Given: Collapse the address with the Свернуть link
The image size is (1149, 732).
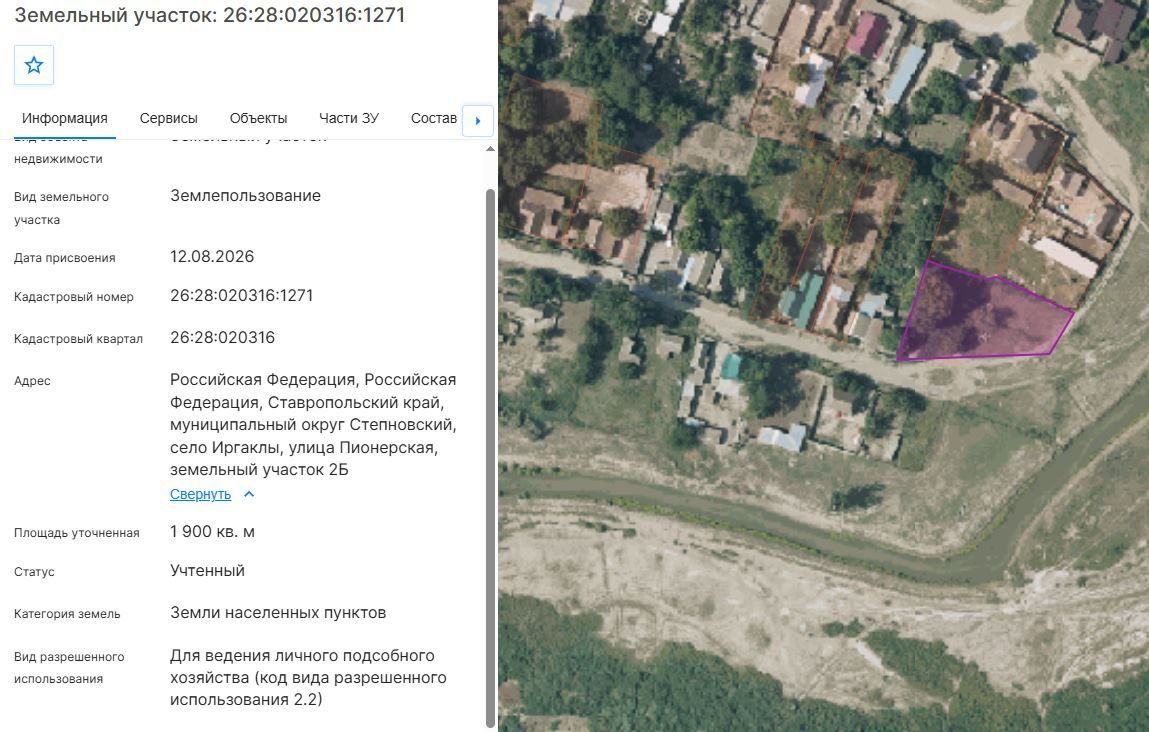Looking at the screenshot, I should click(200, 494).
